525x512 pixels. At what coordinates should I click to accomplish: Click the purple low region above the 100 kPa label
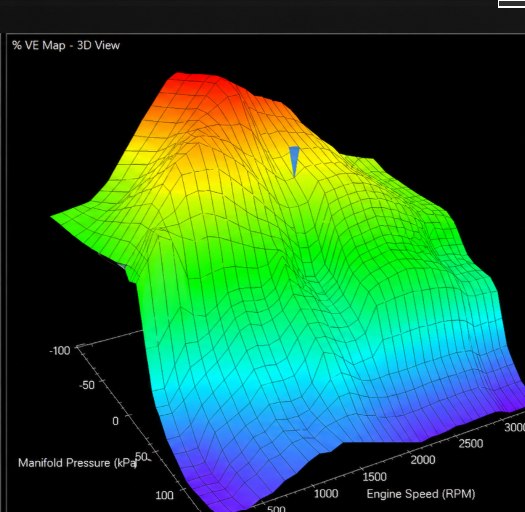214,482
